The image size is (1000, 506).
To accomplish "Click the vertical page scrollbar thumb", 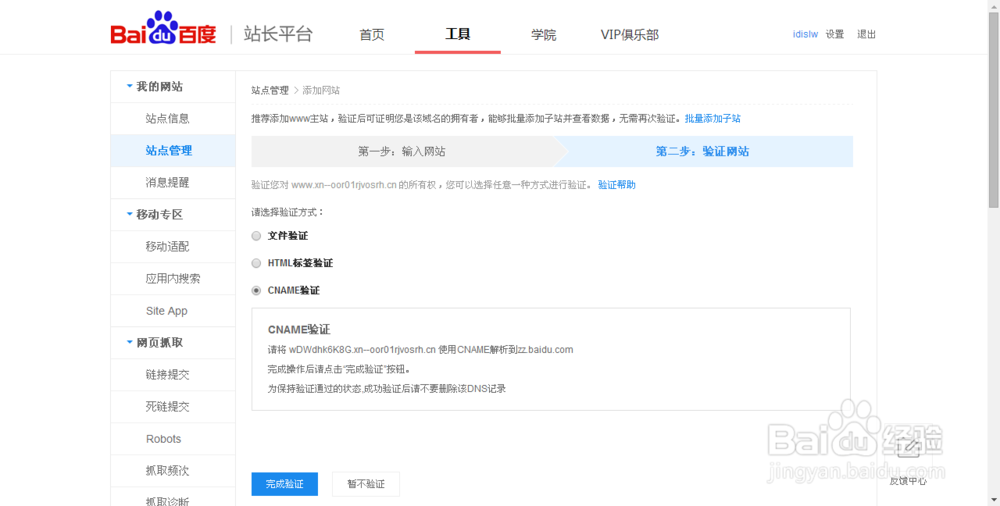I will tap(994, 110).
